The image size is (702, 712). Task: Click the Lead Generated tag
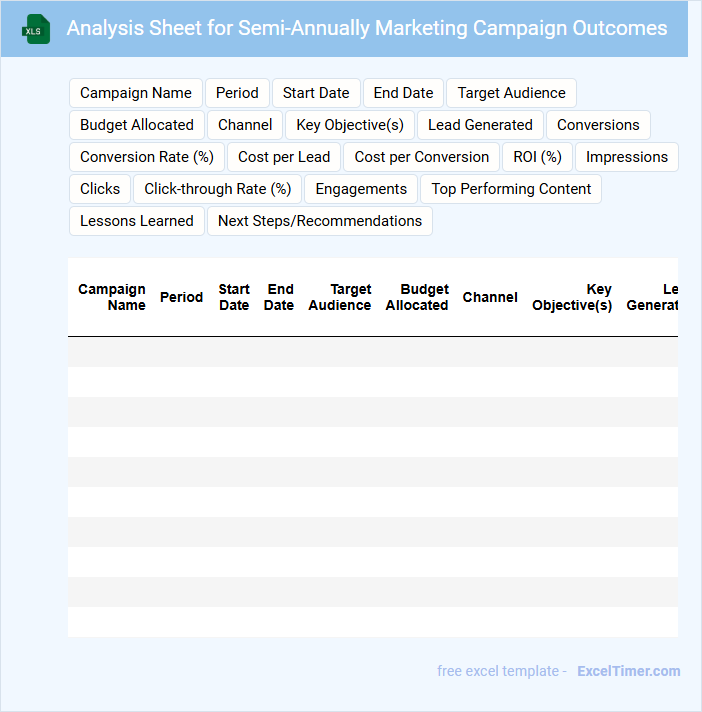click(480, 125)
